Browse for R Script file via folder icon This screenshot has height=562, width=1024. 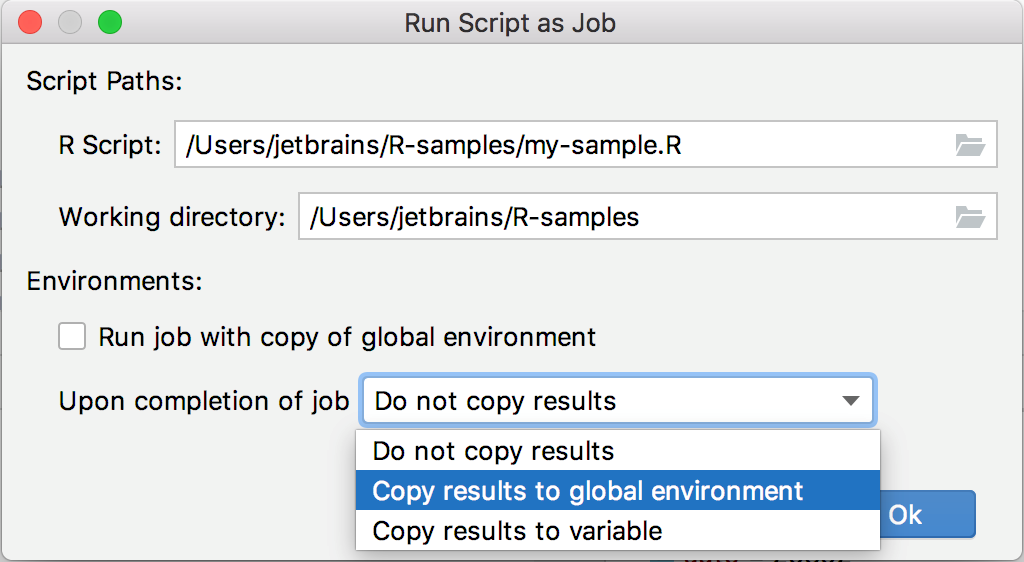(x=969, y=146)
